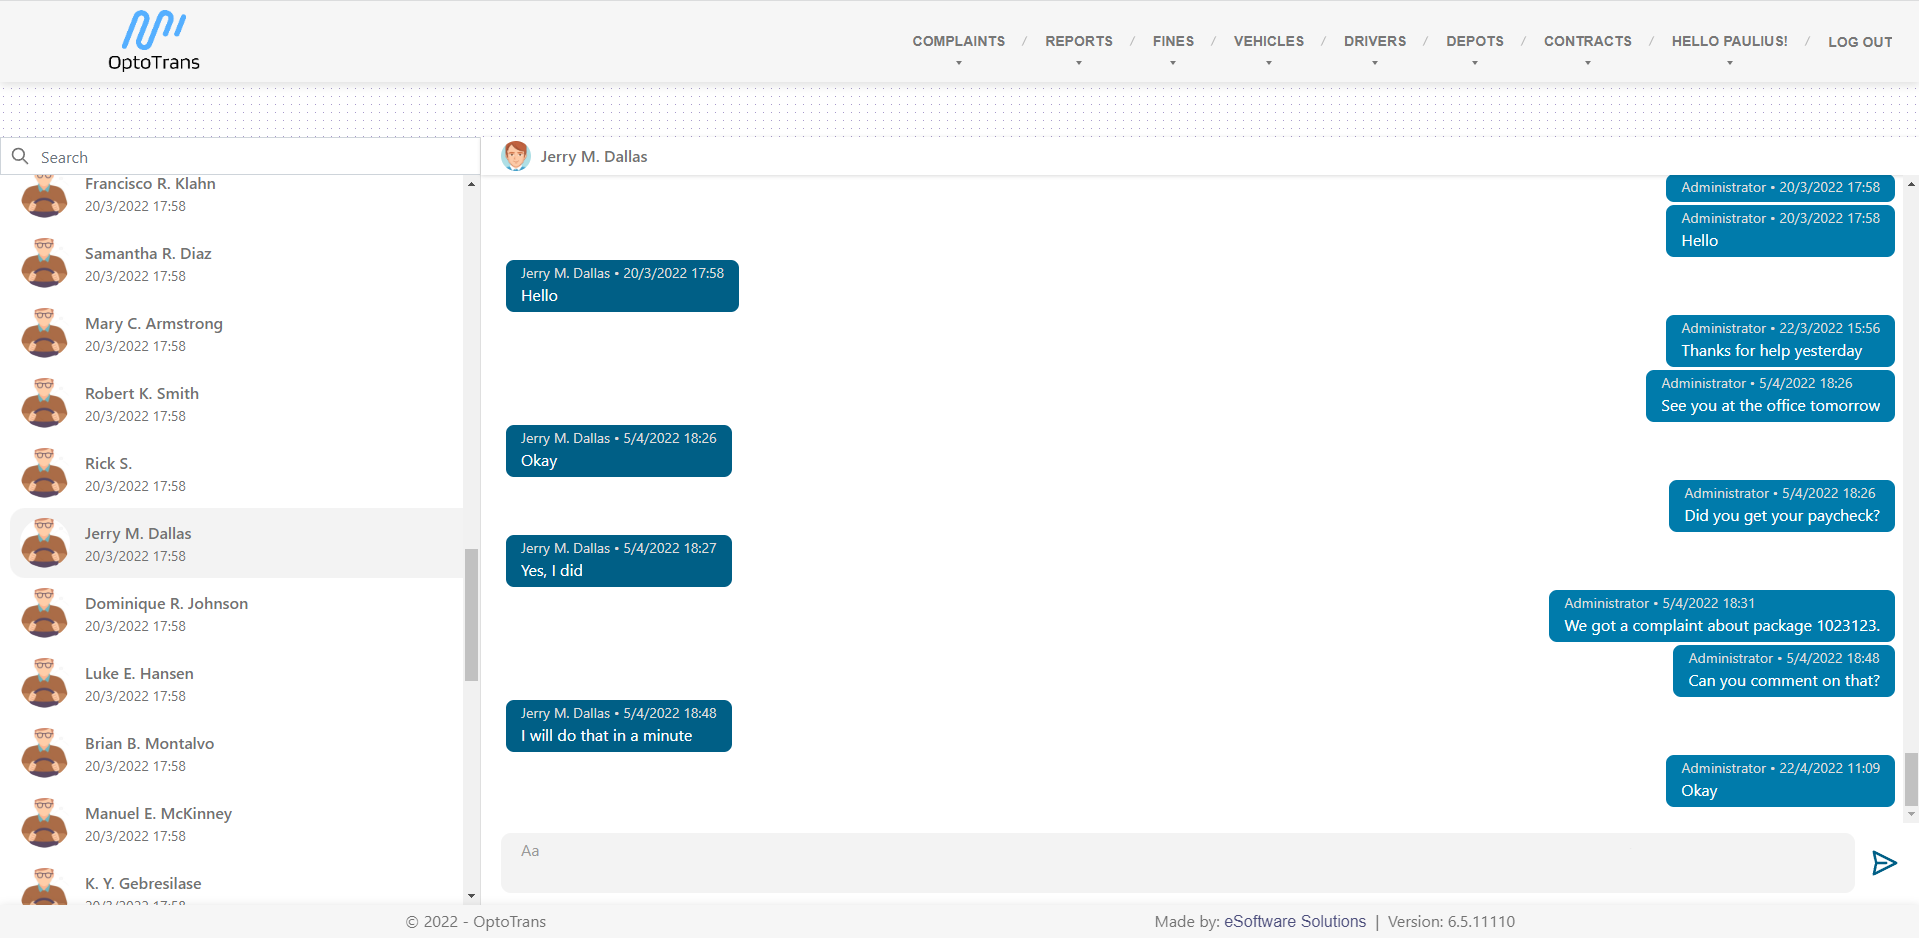Follow the eSoftware Solutions link
The height and width of the screenshot is (938, 1919).
point(1294,921)
